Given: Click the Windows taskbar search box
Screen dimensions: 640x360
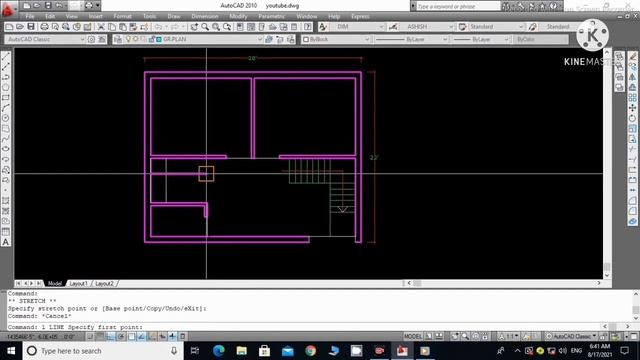Looking at the screenshot, I should coord(102,351).
